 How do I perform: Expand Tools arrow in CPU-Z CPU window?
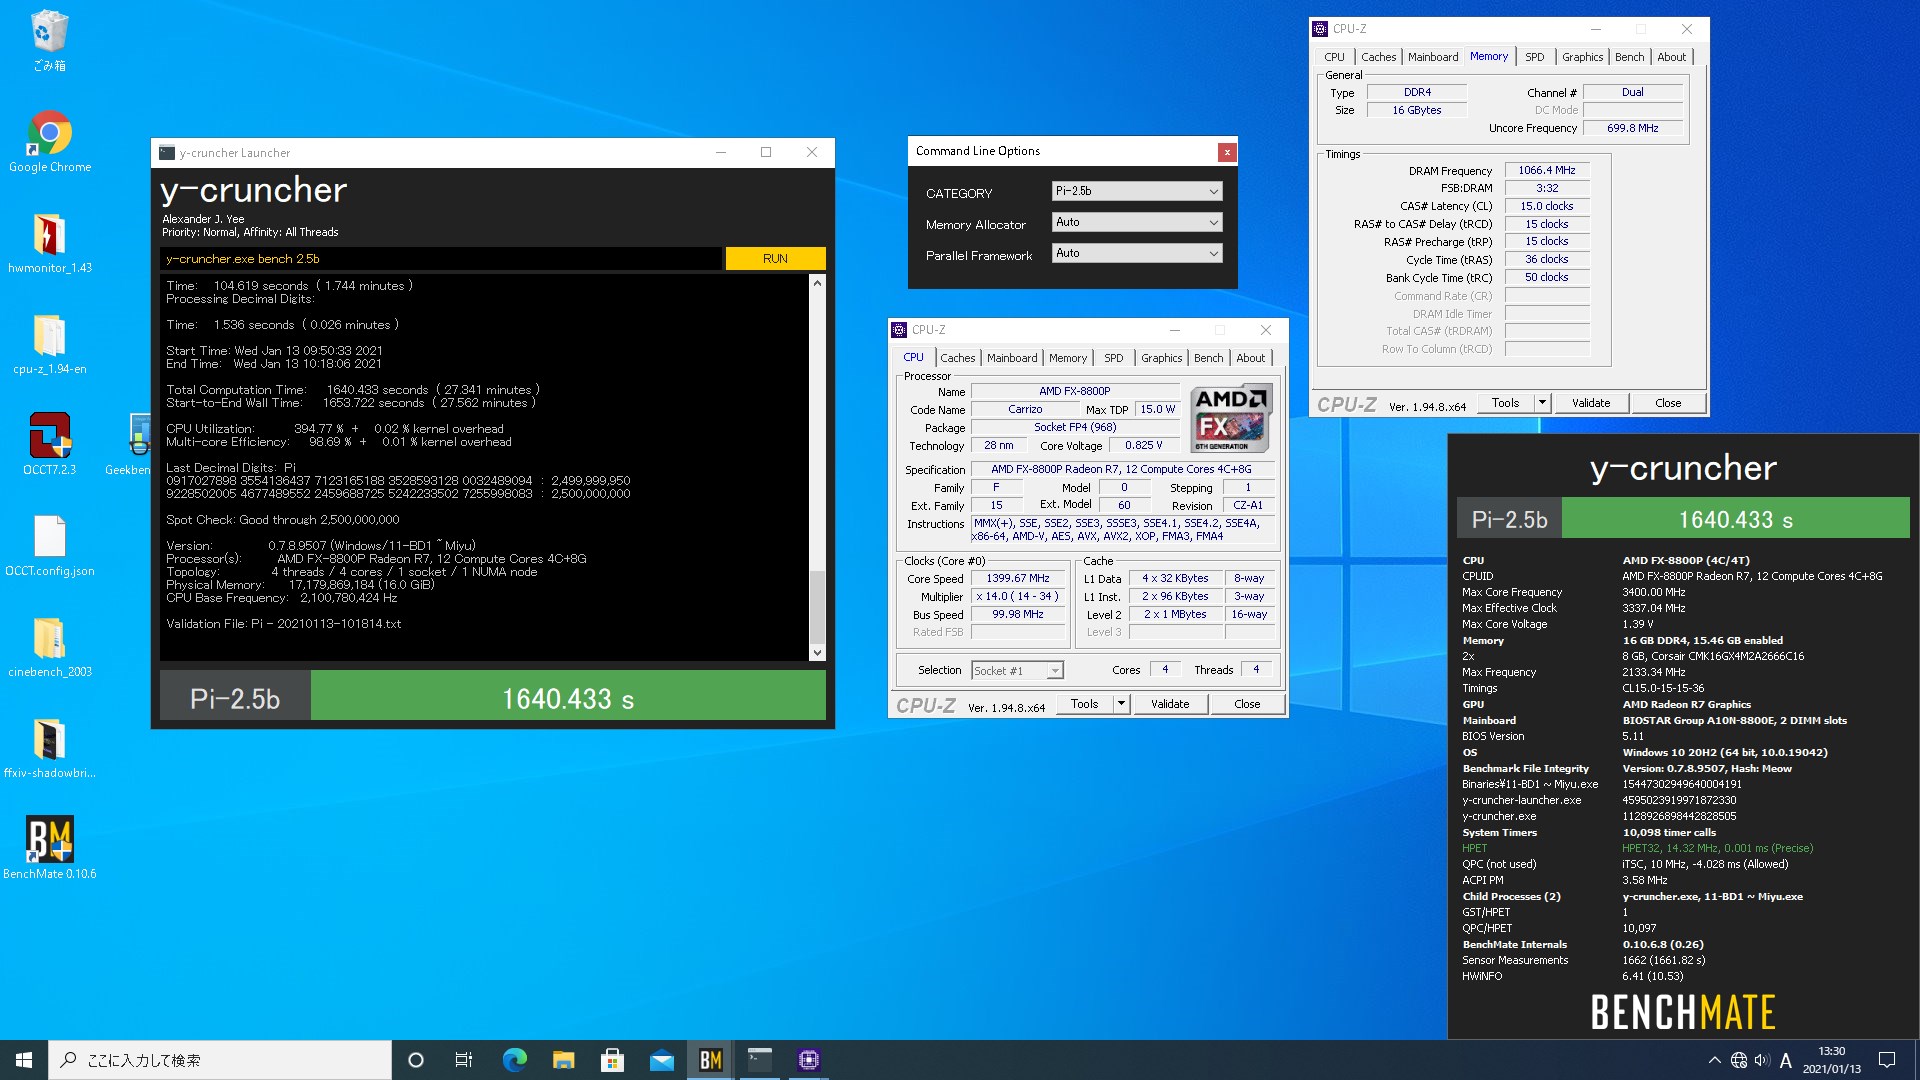click(1121, 704)
